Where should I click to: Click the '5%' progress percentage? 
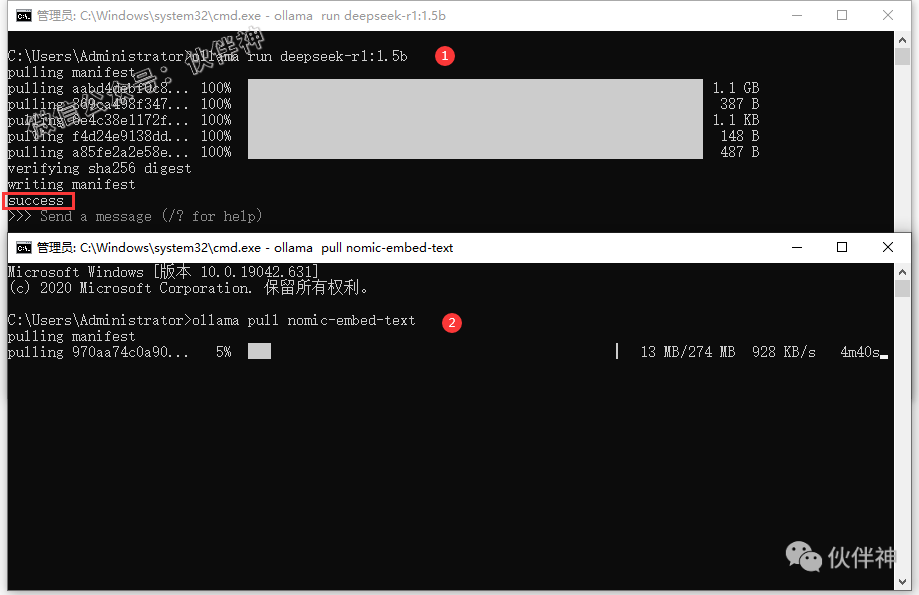coord(224,352)
